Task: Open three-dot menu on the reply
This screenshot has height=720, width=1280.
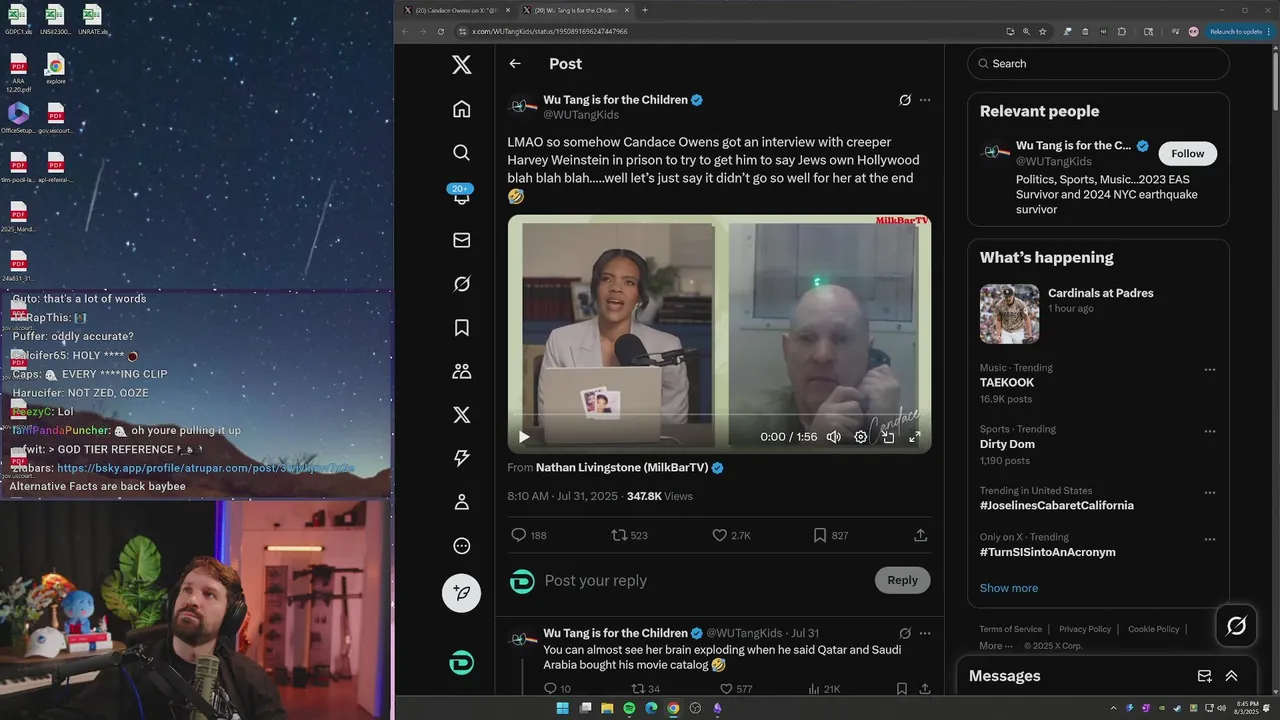Action: pyautogui.click(x=925, y=633)
